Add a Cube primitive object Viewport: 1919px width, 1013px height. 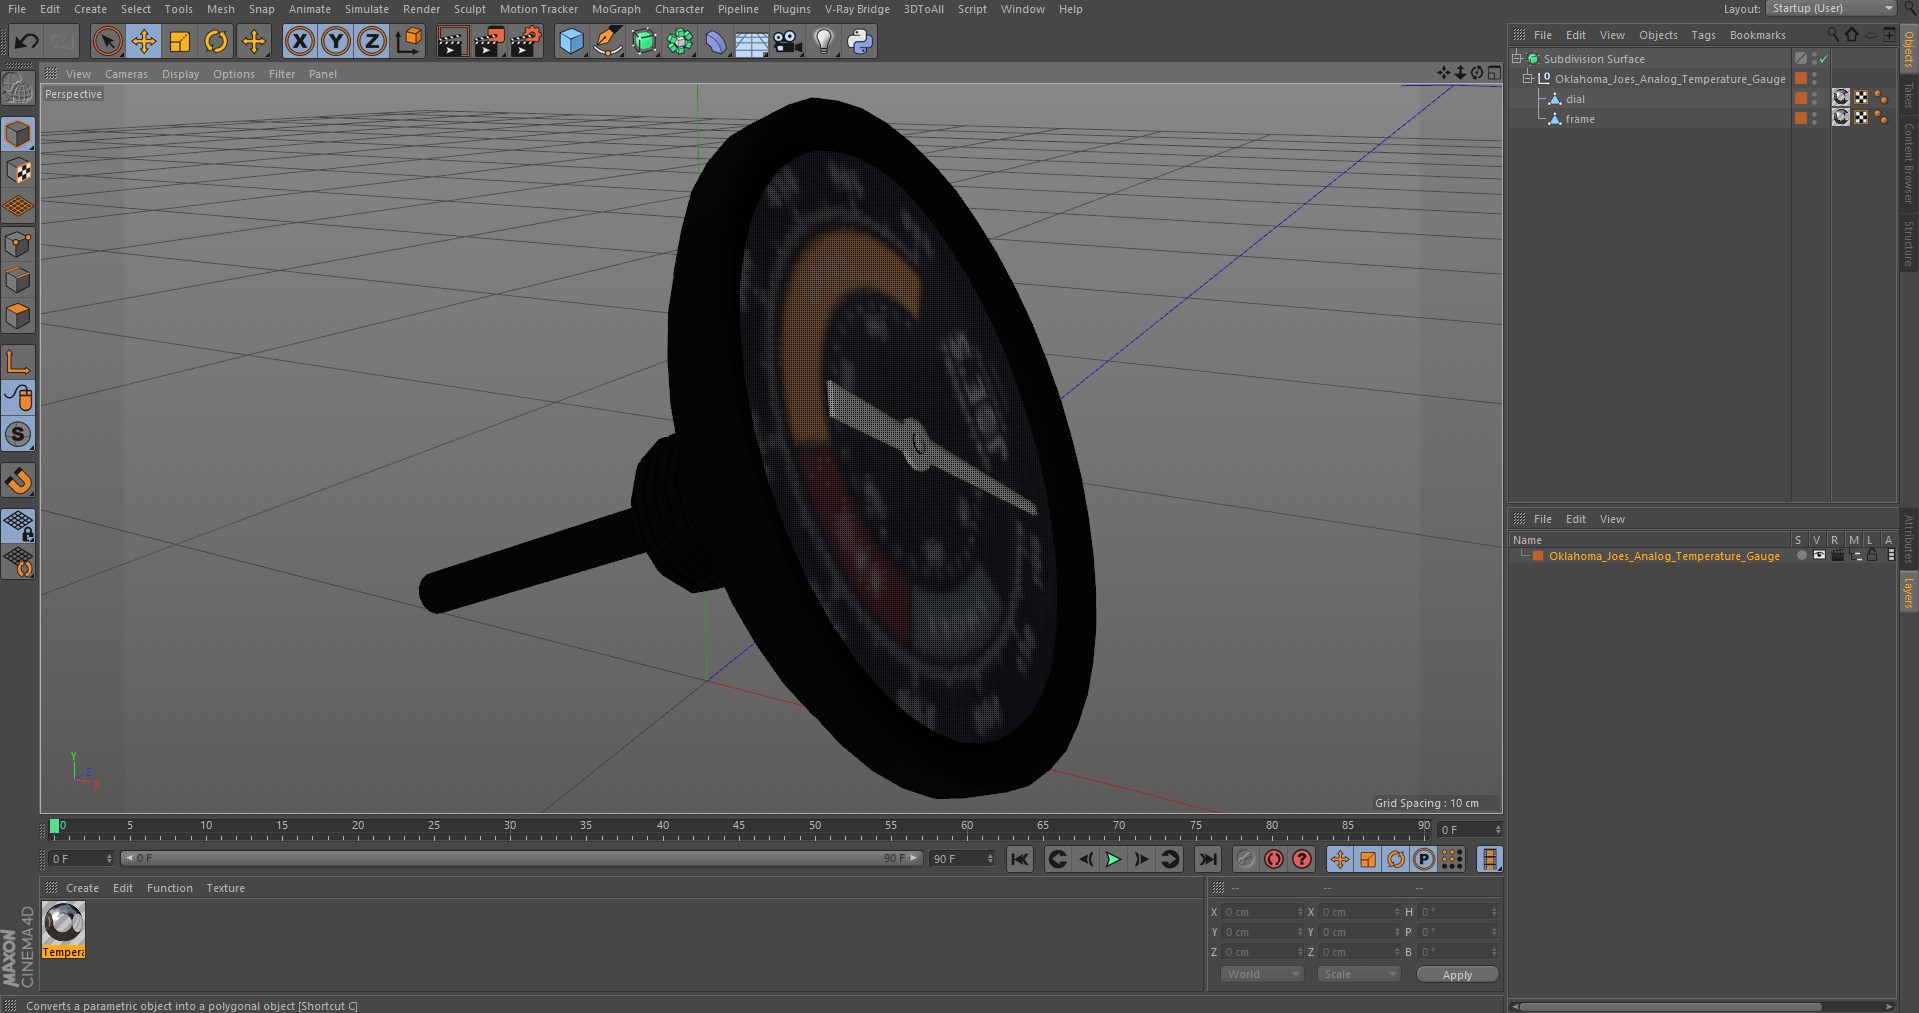(x=571, y=41)
